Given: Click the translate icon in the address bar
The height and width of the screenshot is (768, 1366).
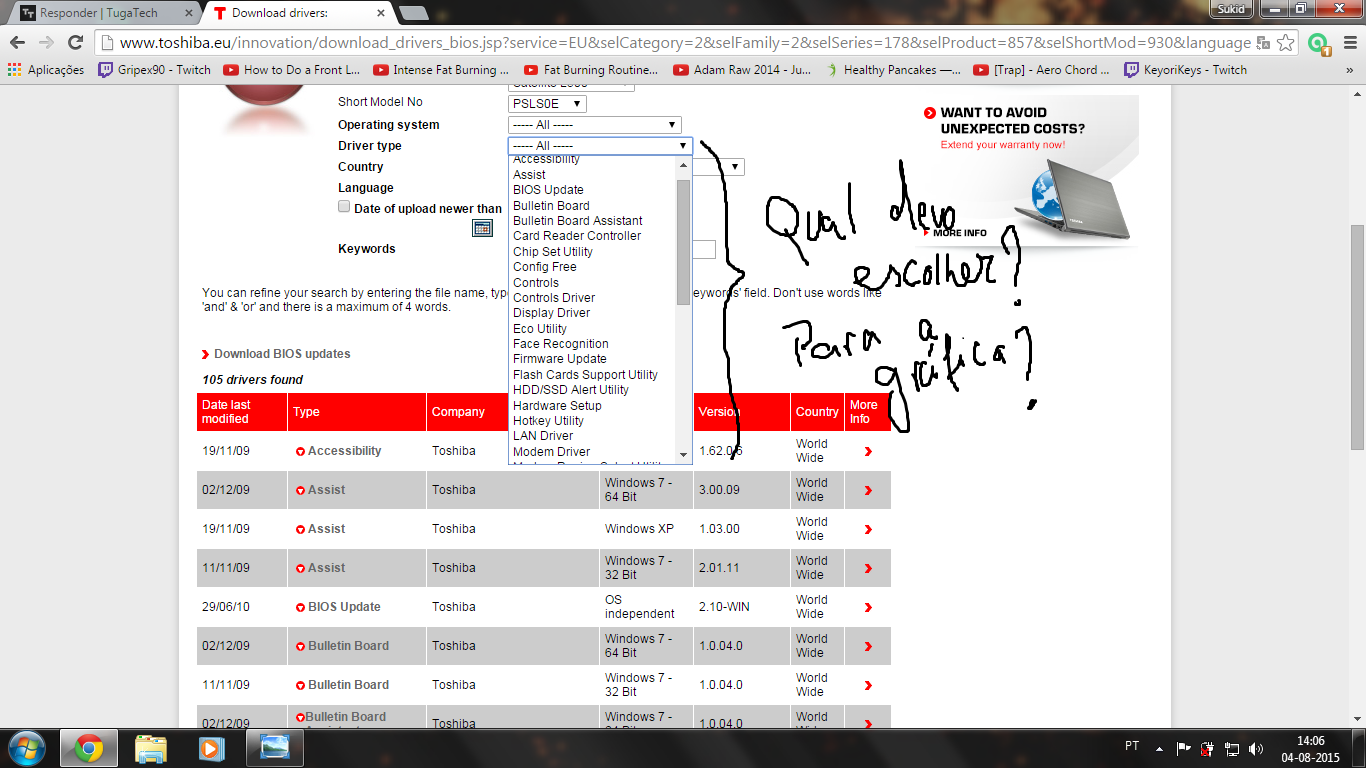Looking at the screenshot, I should [x=1264, y=43].
